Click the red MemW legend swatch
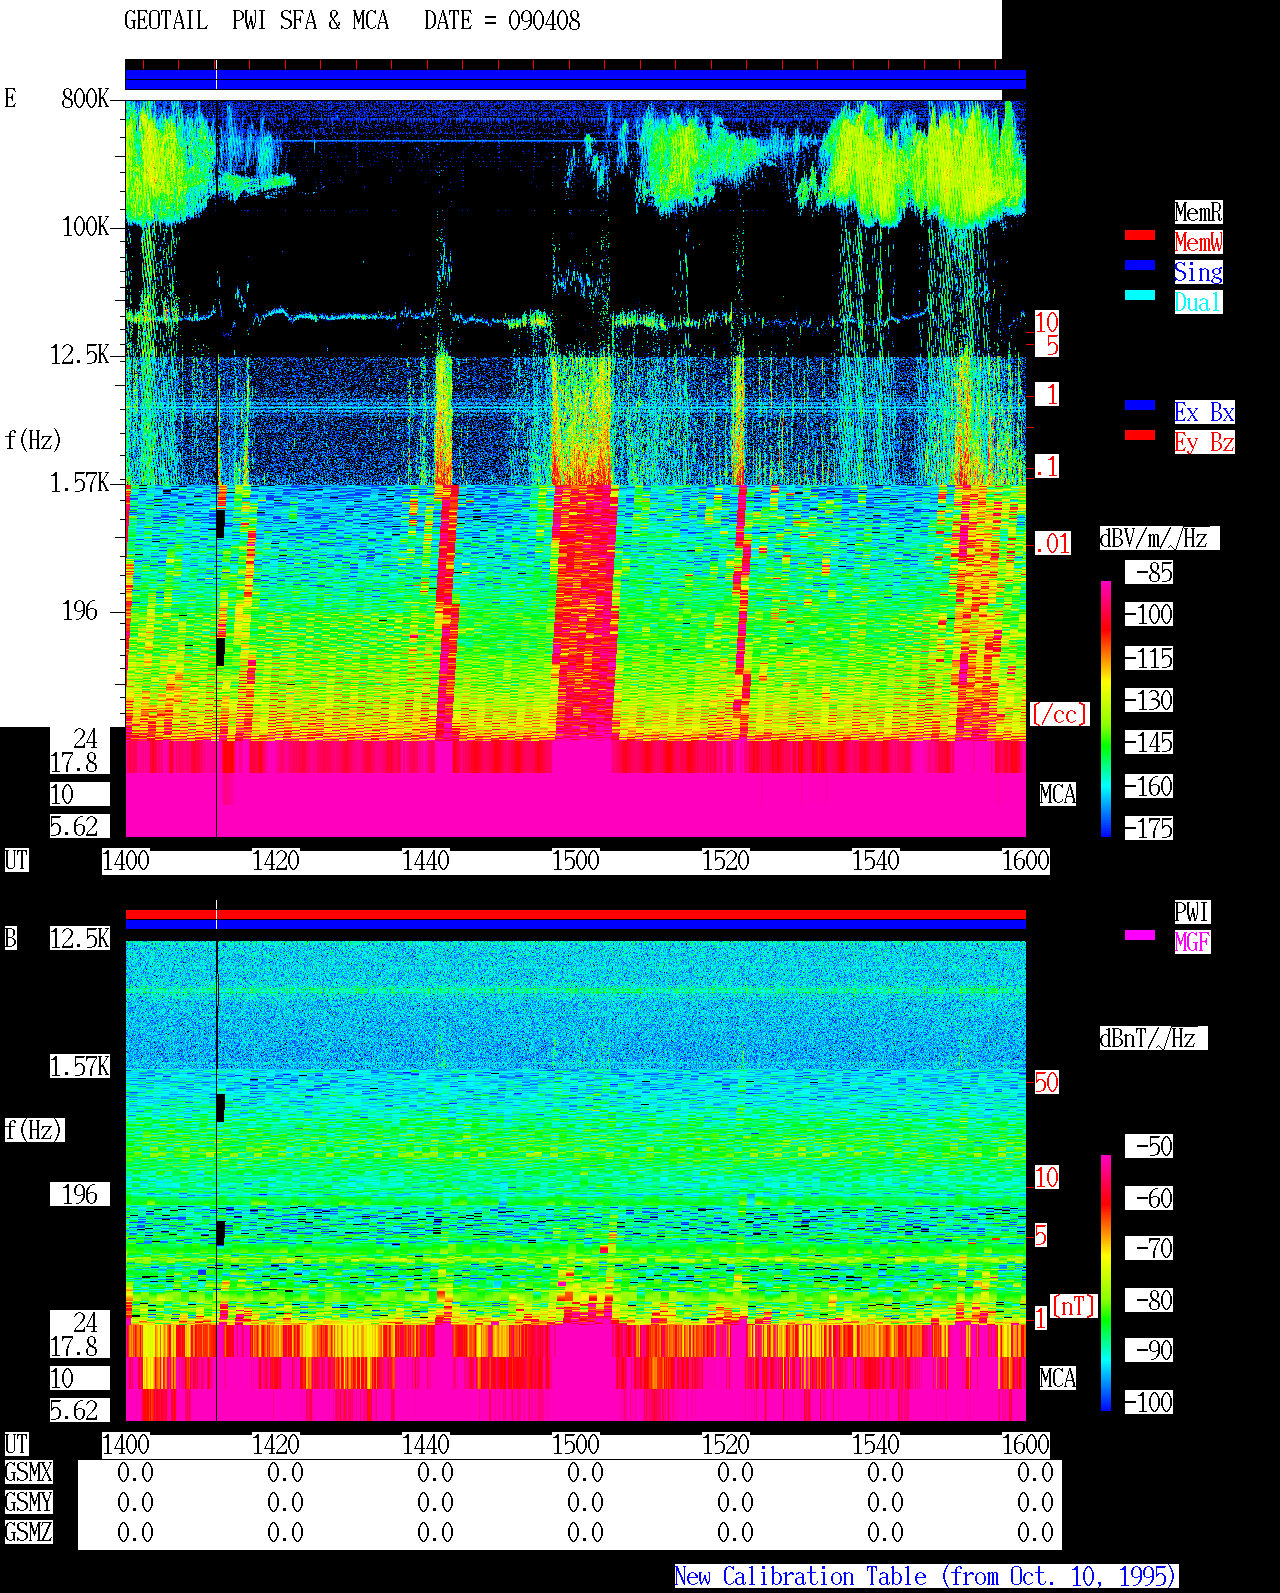This screenshot has height=1593, width=1280. [1140, 235]
